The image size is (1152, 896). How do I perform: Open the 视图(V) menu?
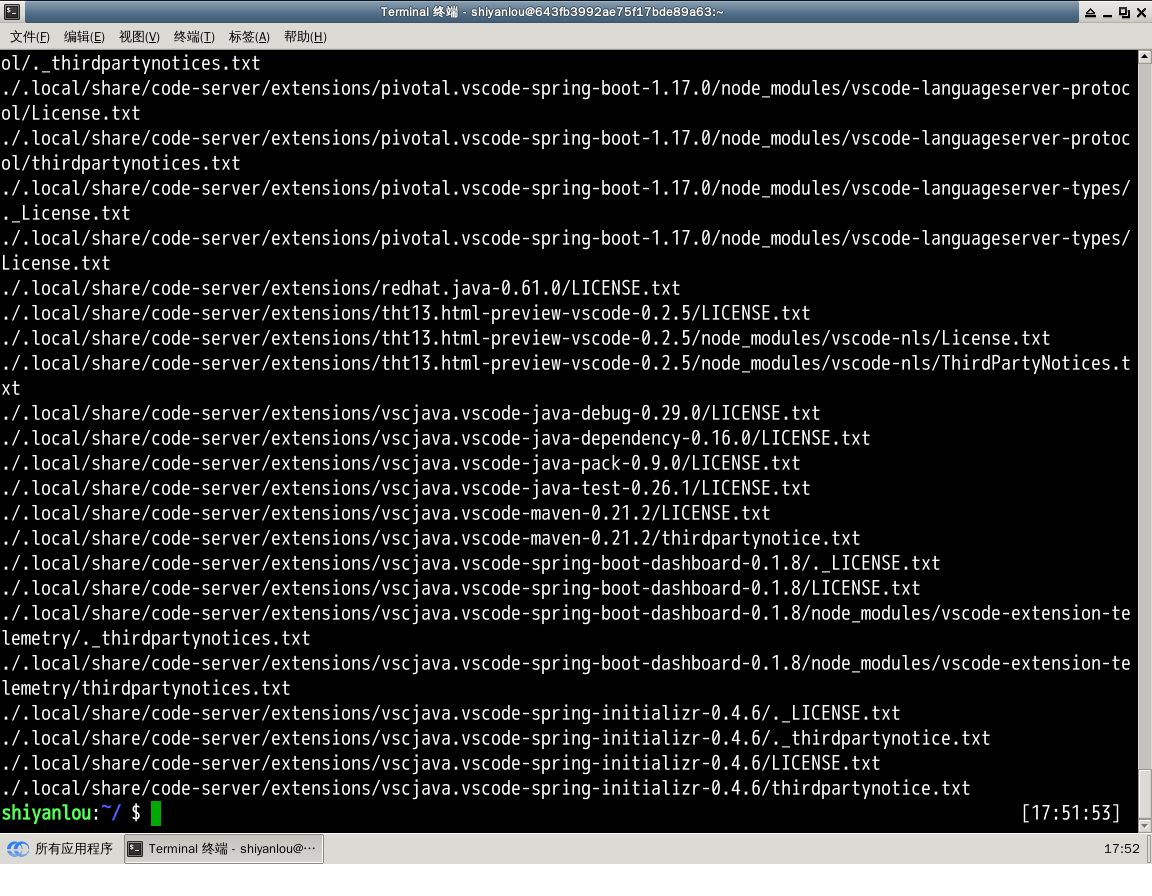[x=139, y=37]
